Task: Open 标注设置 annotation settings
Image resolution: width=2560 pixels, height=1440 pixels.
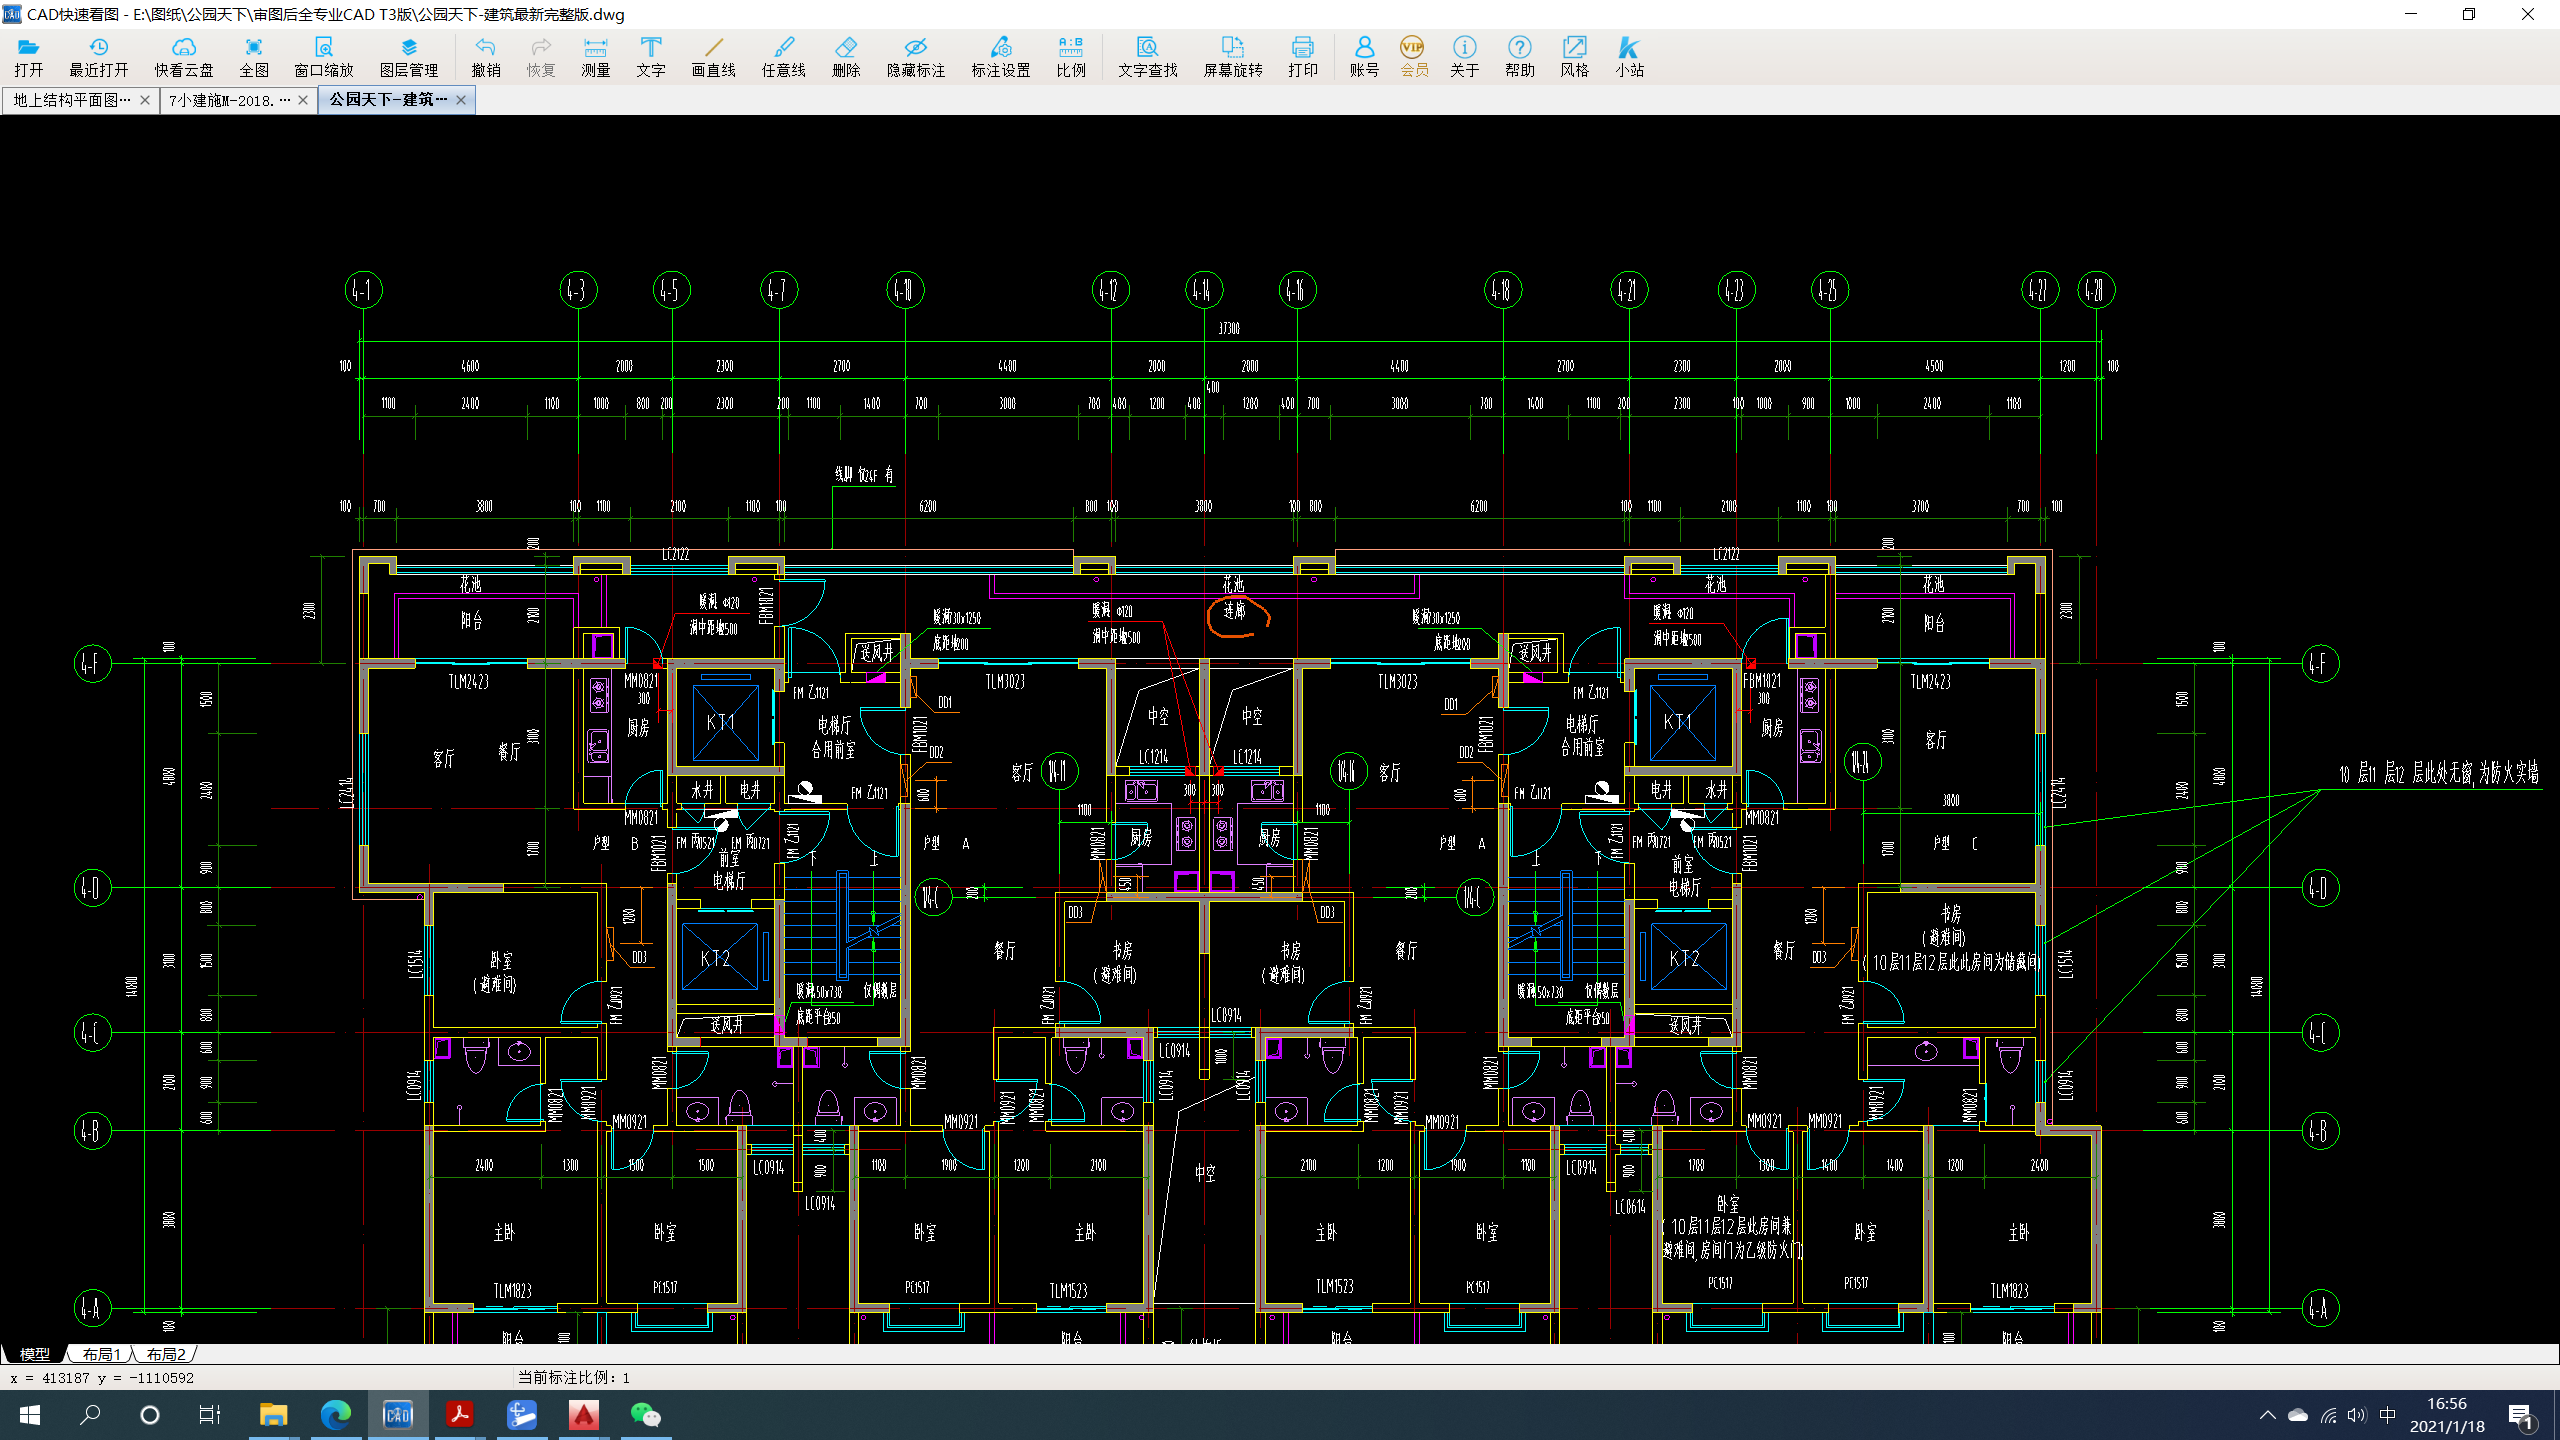Action: coord(1001,57)
